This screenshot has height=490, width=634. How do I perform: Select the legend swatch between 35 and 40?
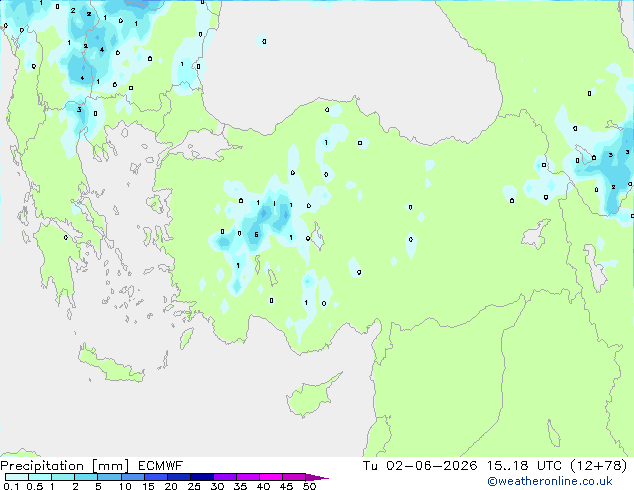[247, 477]
